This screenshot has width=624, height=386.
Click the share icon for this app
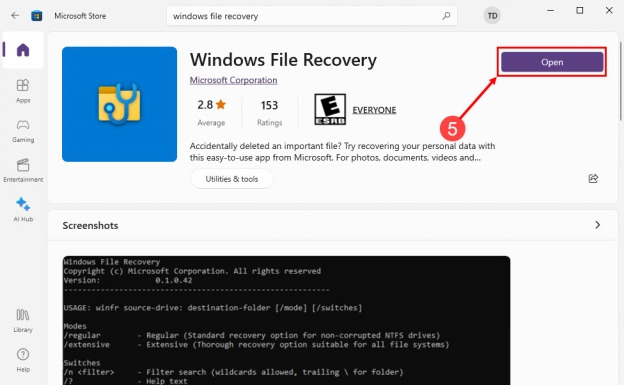[593, 178]
